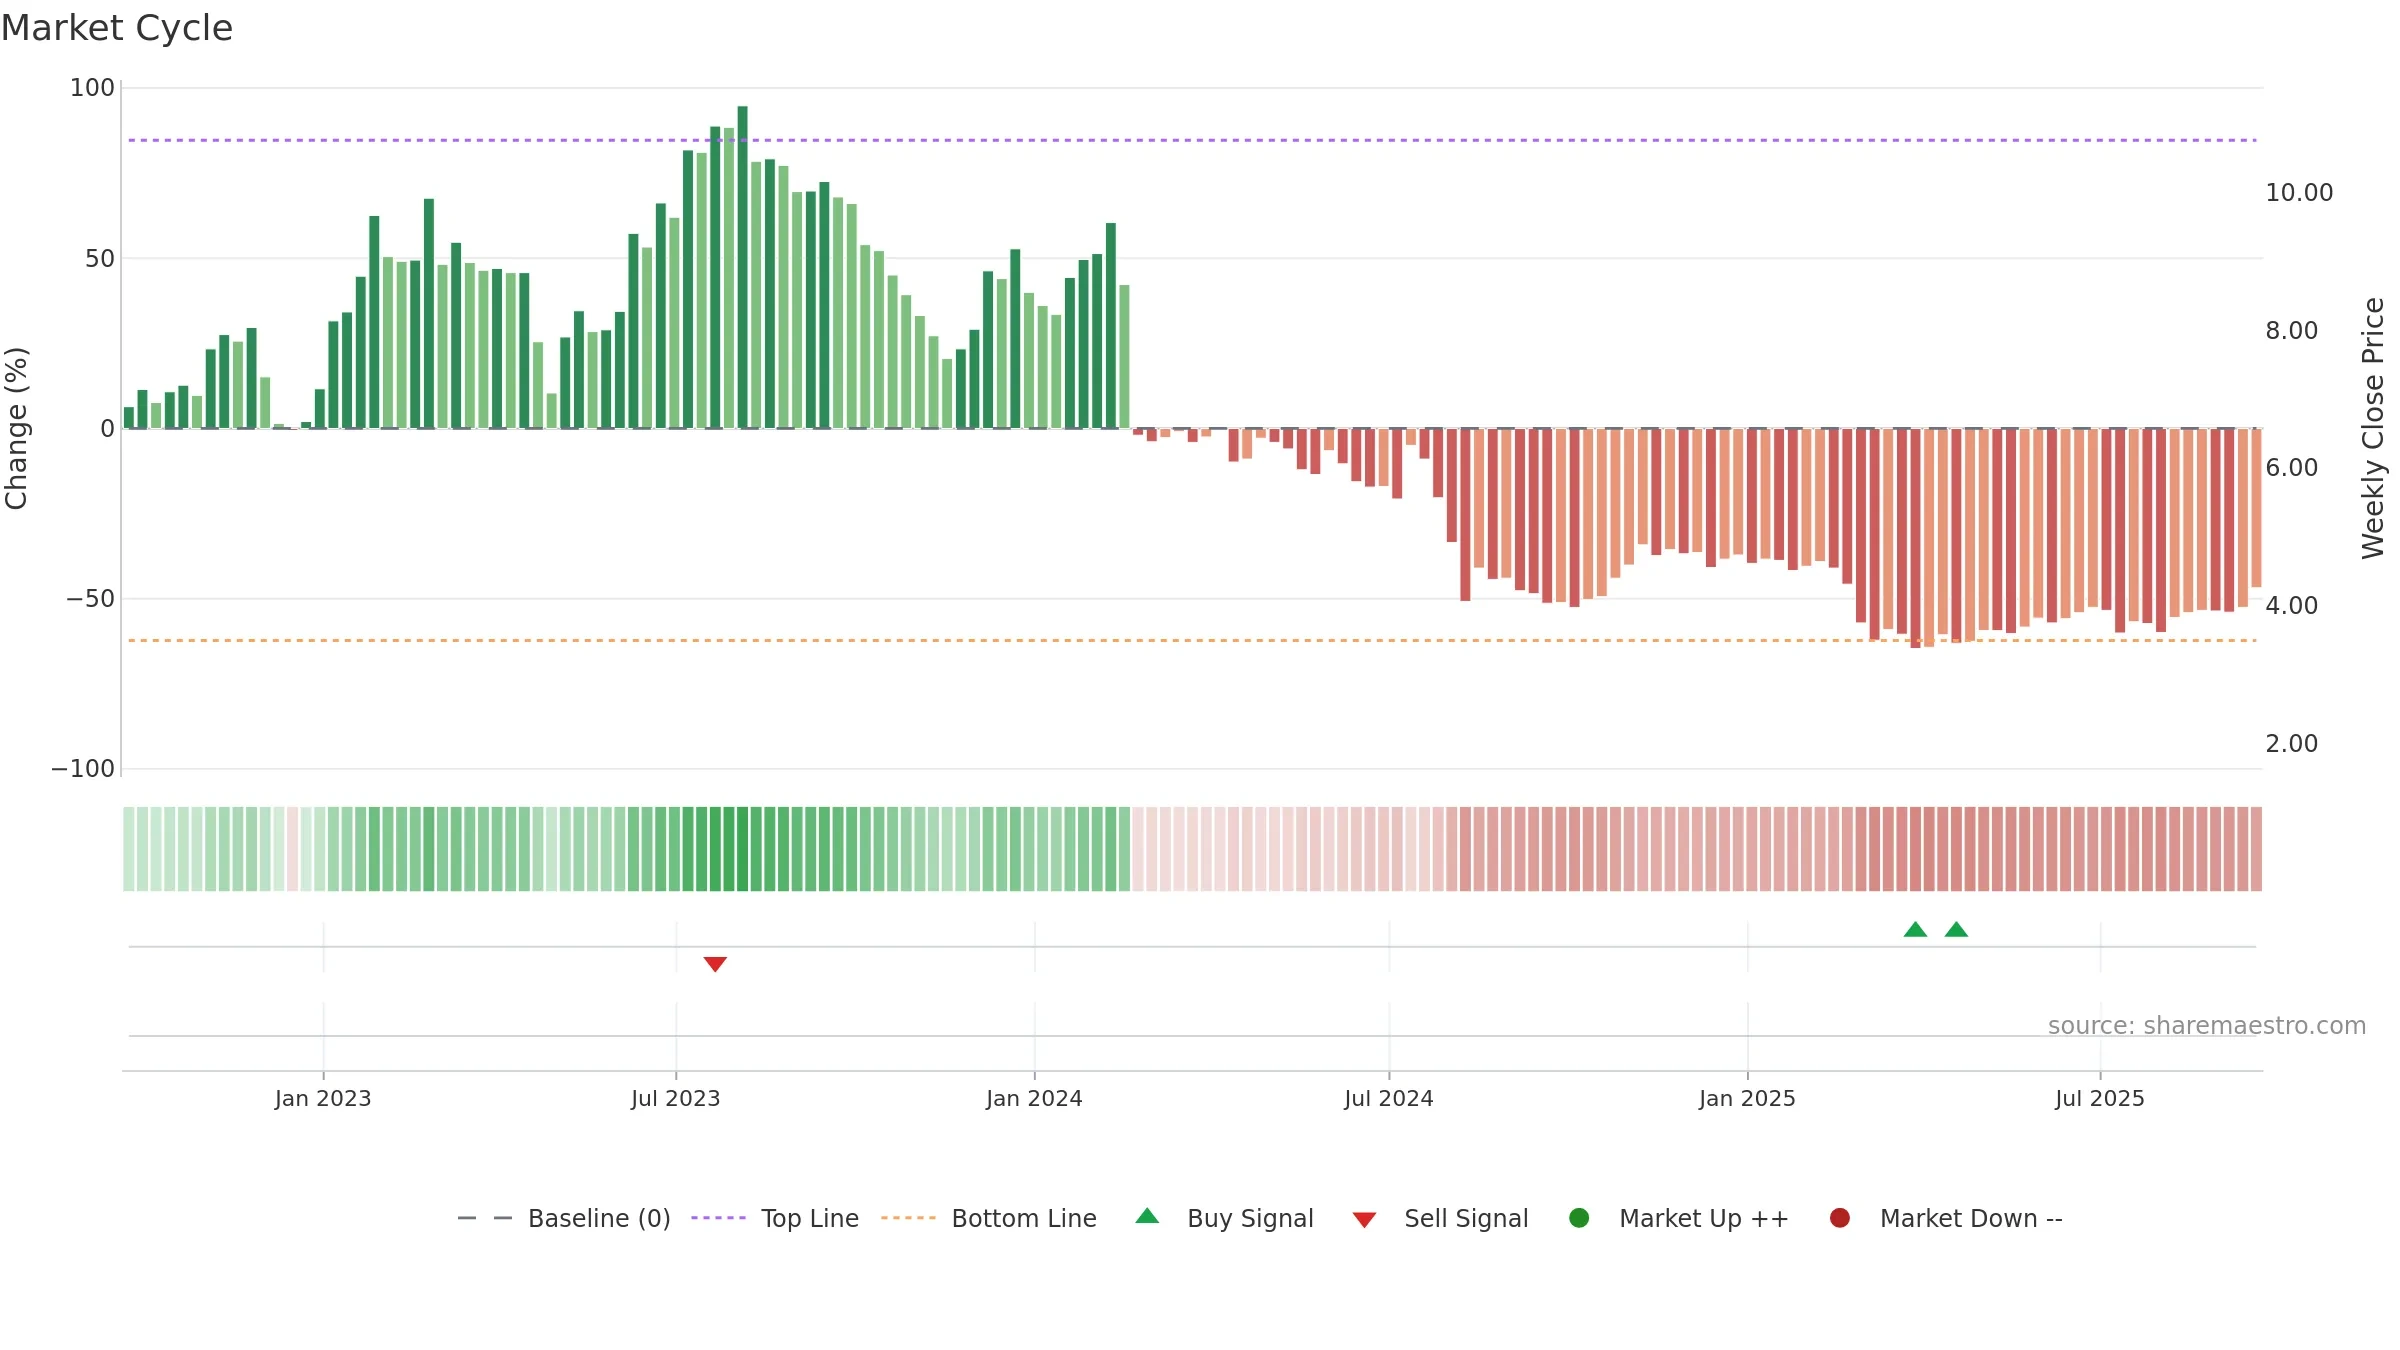Click the first green buy signal marker

pyautogui.click(x=1915, y=929)
